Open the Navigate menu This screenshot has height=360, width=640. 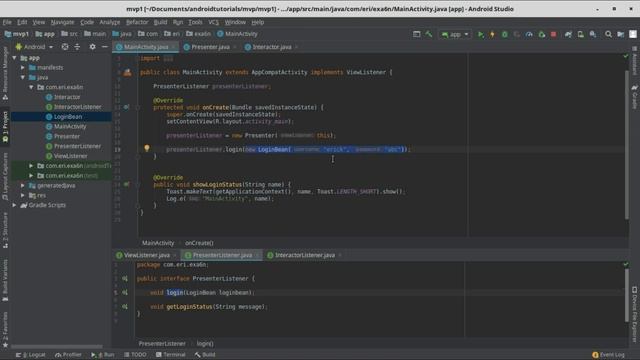coord(62,22)
